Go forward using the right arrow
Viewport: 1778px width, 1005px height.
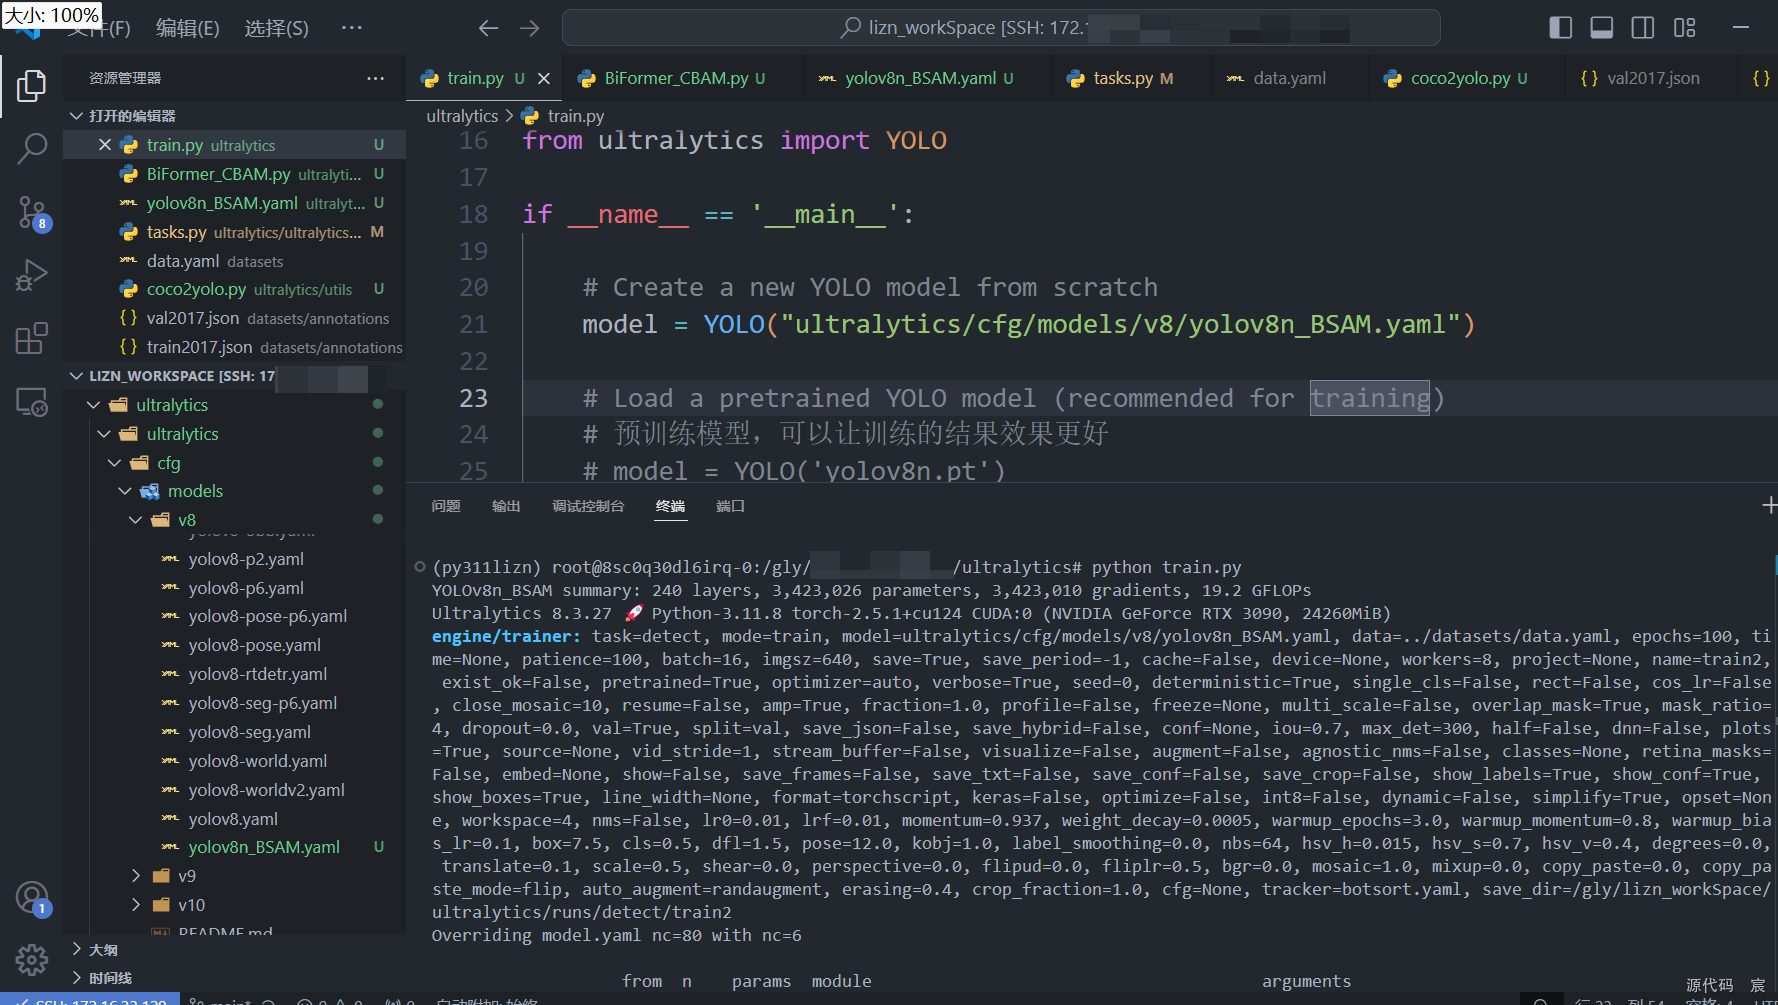(x=530, y=28)
